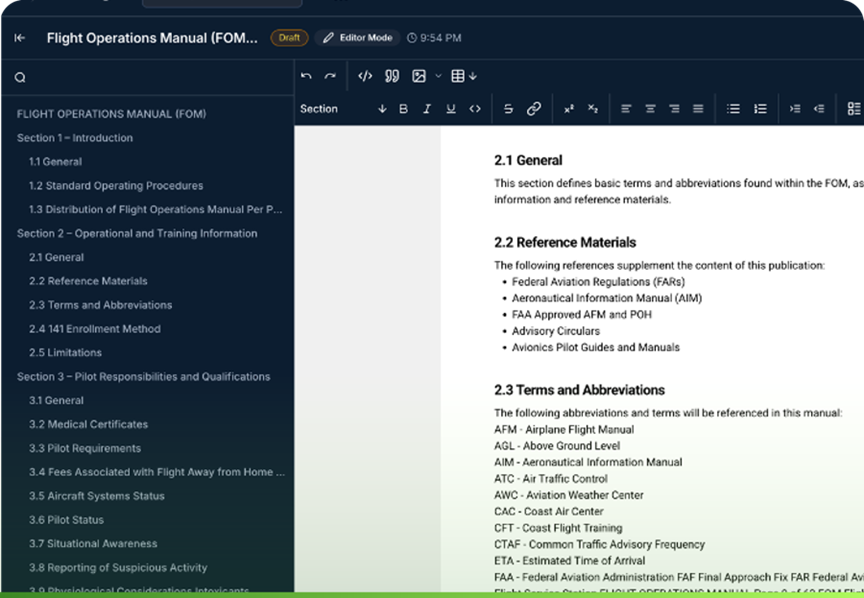Center align the text

(650, 109)
